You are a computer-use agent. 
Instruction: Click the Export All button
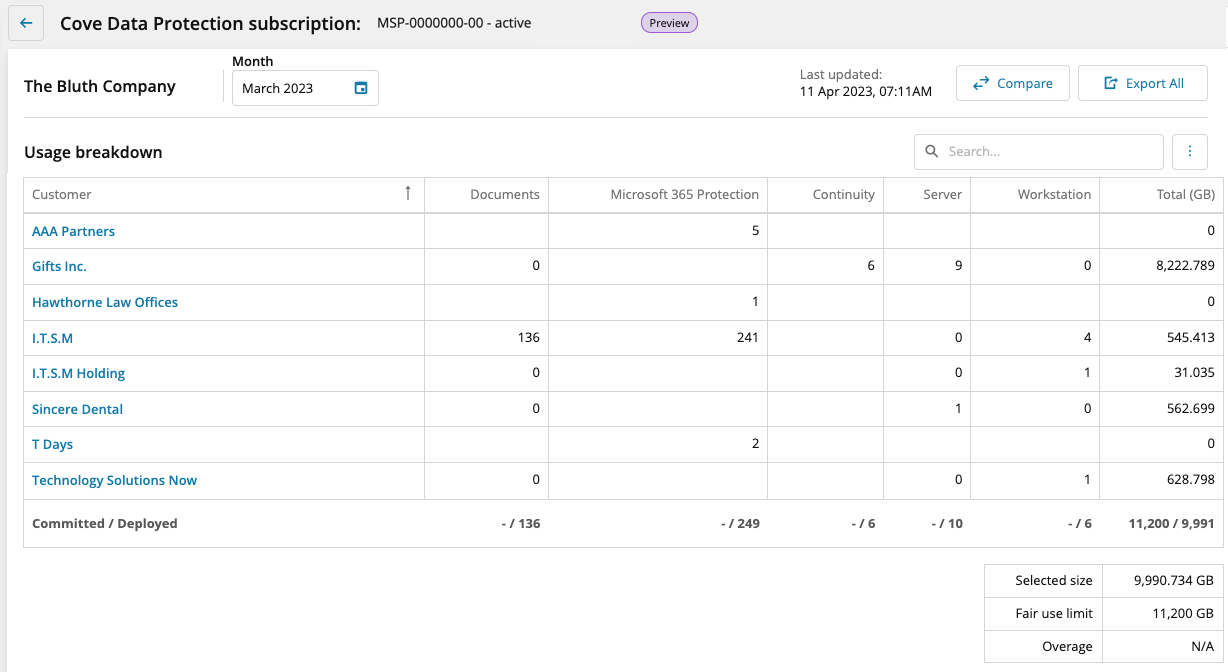click(x=1142, y=84)
